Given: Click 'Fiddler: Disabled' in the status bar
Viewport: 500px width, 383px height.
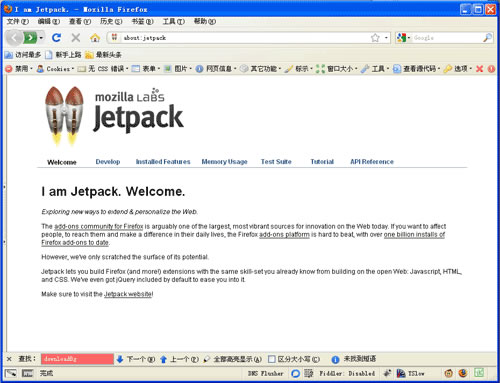Looking at the screenshot, I should point(347,373).
